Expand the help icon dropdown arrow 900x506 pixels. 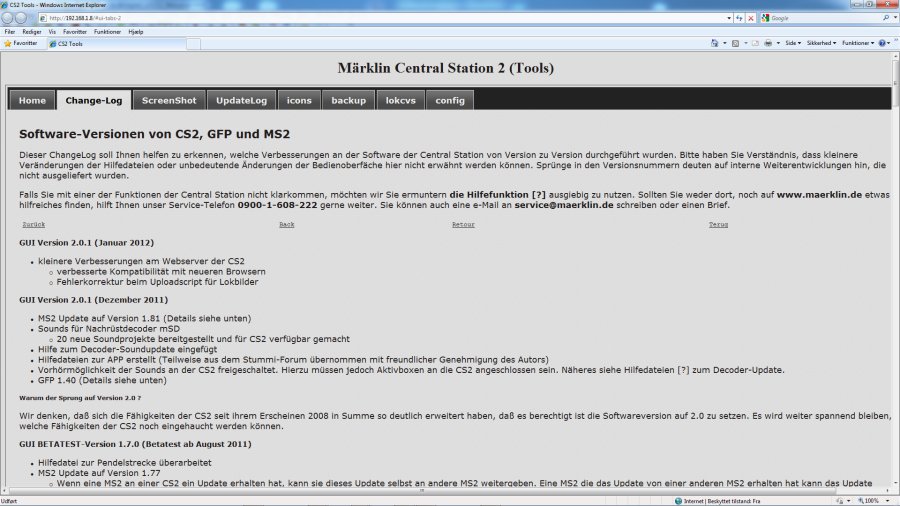[x=889, y=43]
